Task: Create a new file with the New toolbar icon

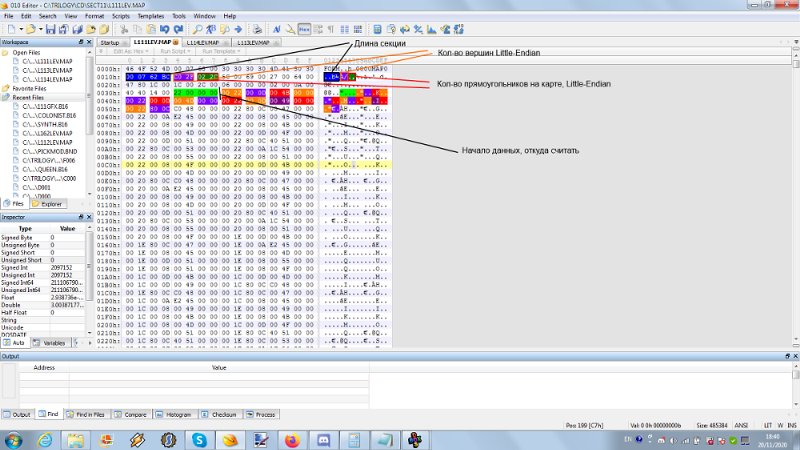Action: point(11,29)
